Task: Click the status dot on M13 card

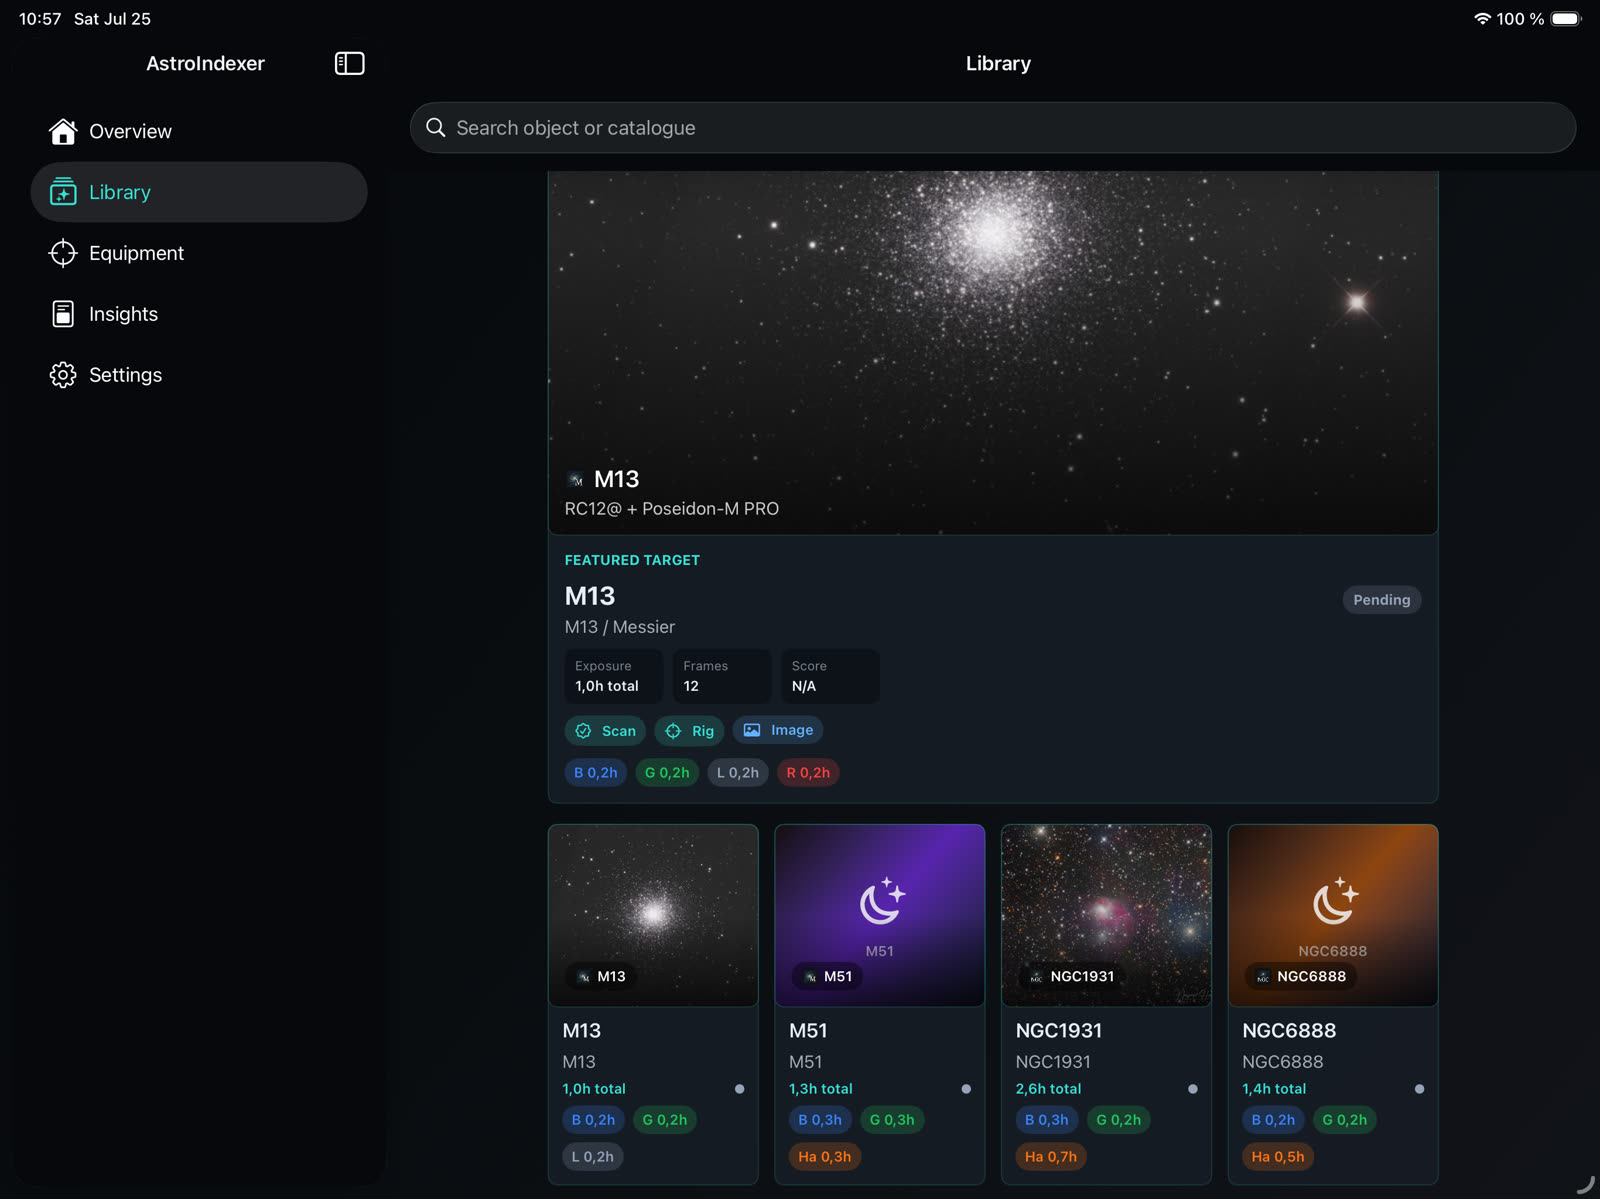Action: [x=740, y=1089]
